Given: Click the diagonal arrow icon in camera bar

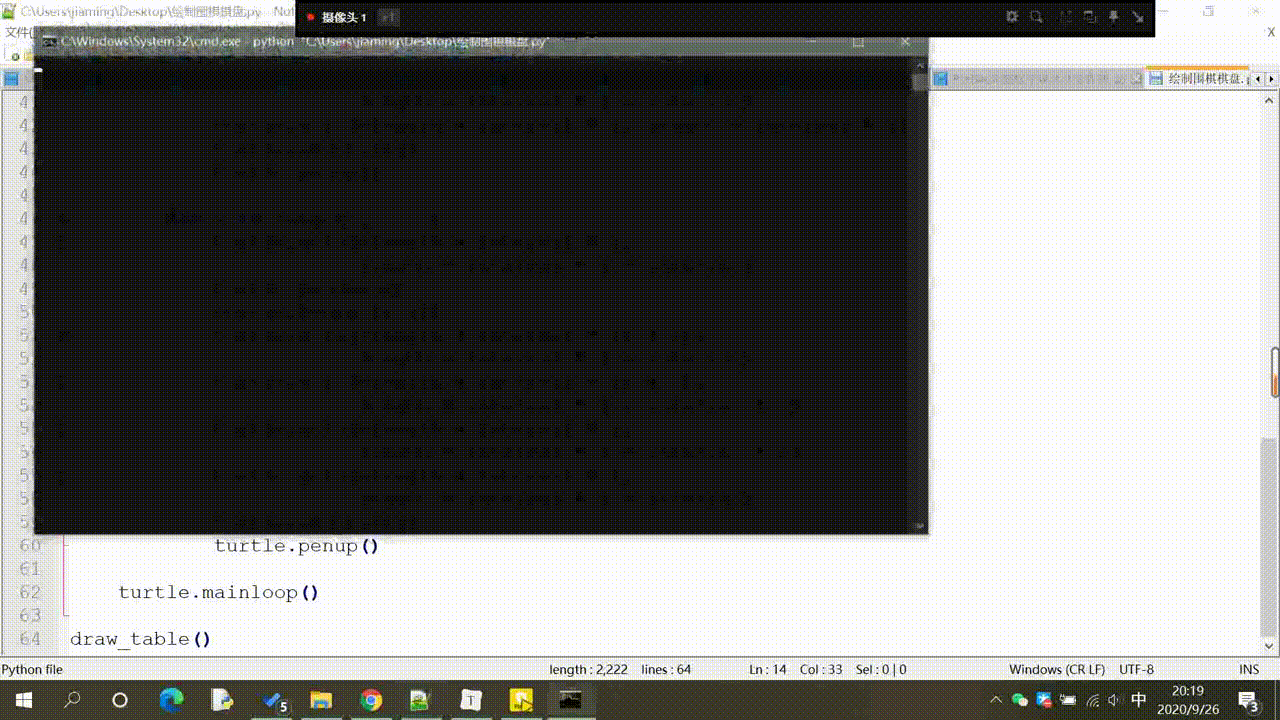Looking at the screenshot, I should (x=1137, y=17).
